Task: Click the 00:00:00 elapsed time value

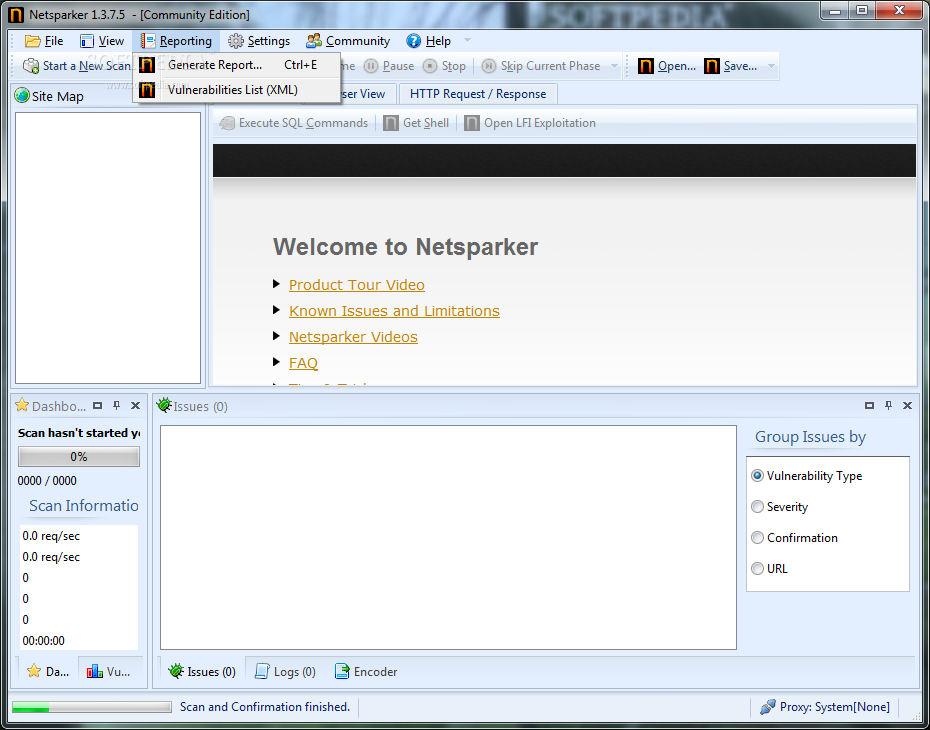Action: click(43, 640)
